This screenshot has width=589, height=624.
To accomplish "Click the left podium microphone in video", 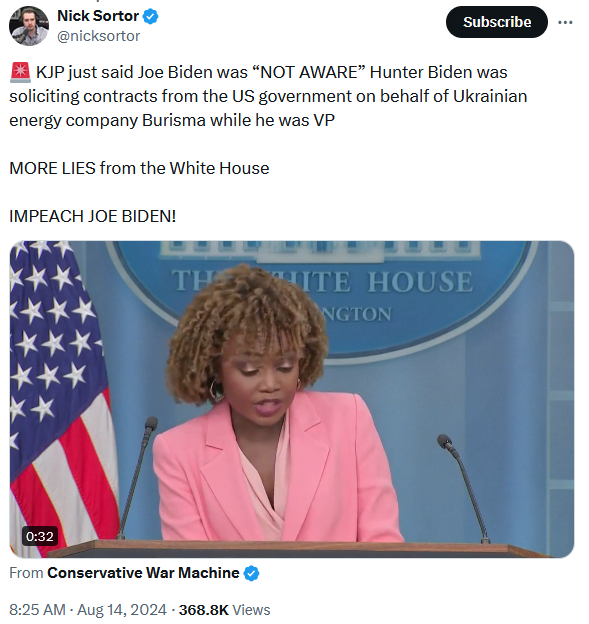I will 135,478.
